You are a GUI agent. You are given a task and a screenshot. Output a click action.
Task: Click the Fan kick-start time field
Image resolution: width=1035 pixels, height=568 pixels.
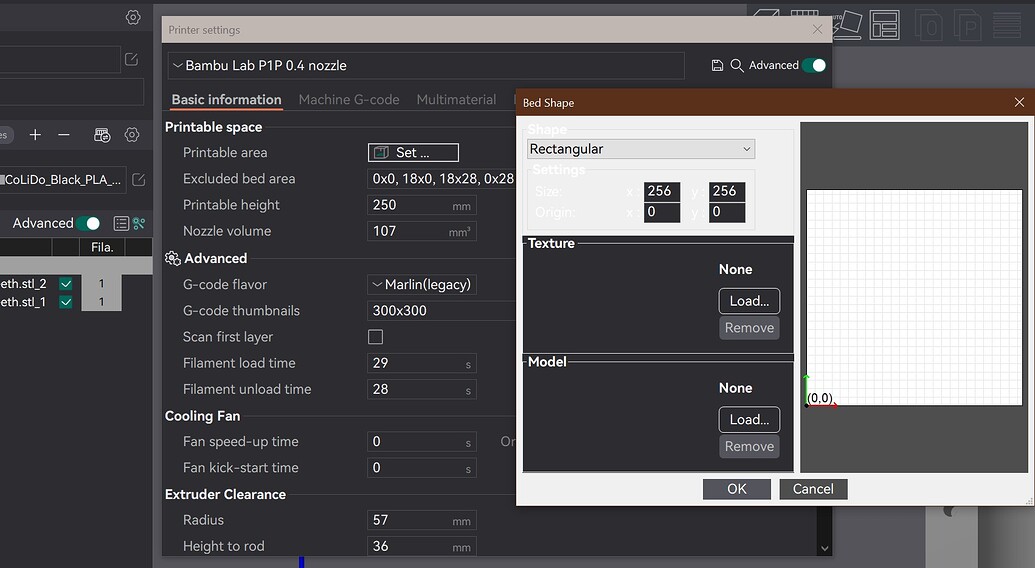421,468
